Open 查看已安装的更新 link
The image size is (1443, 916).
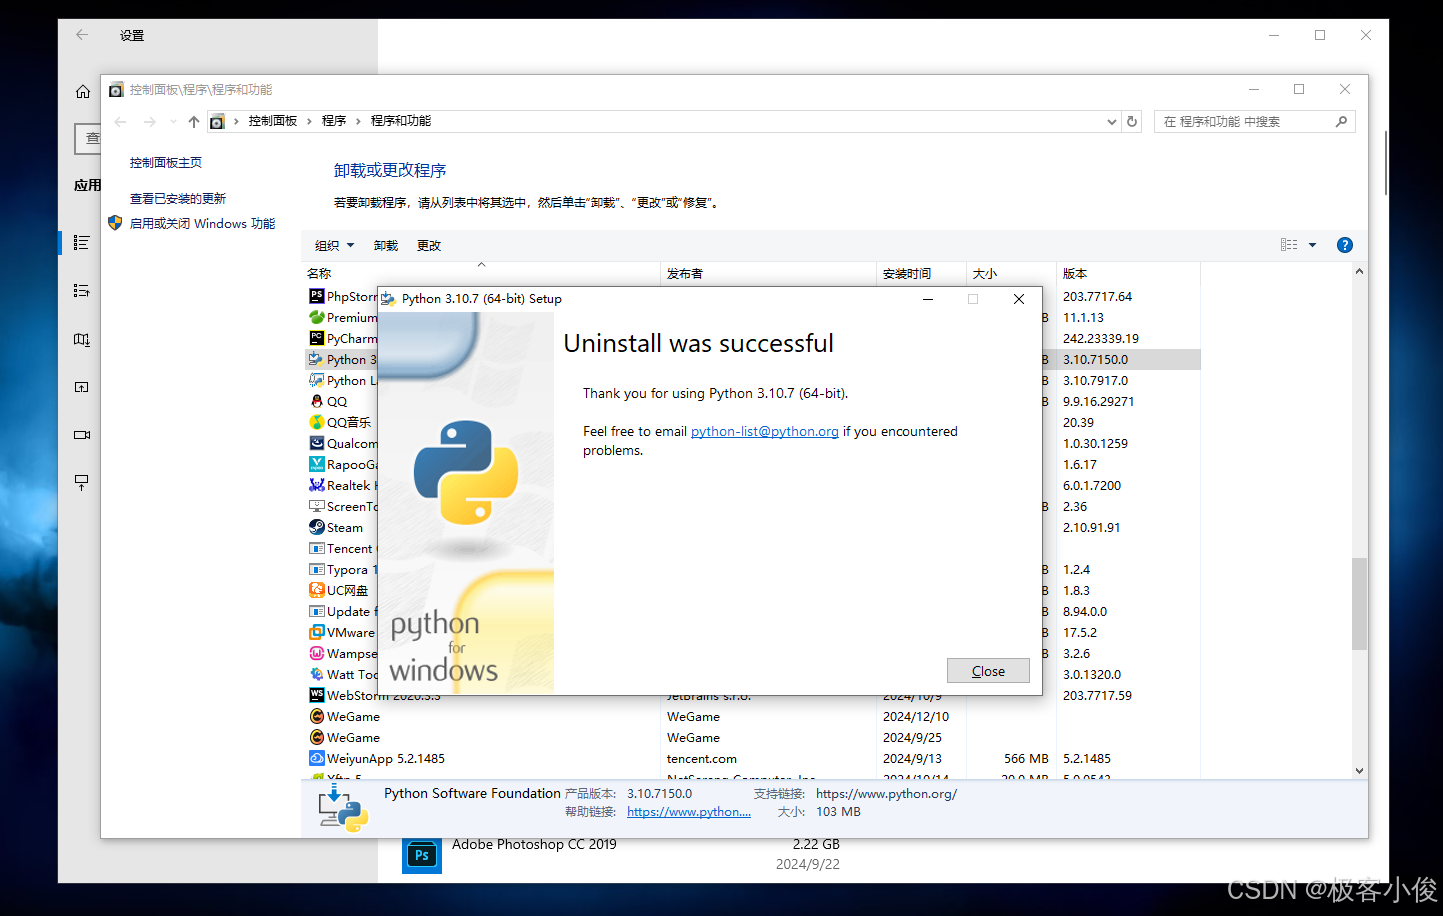178,198
